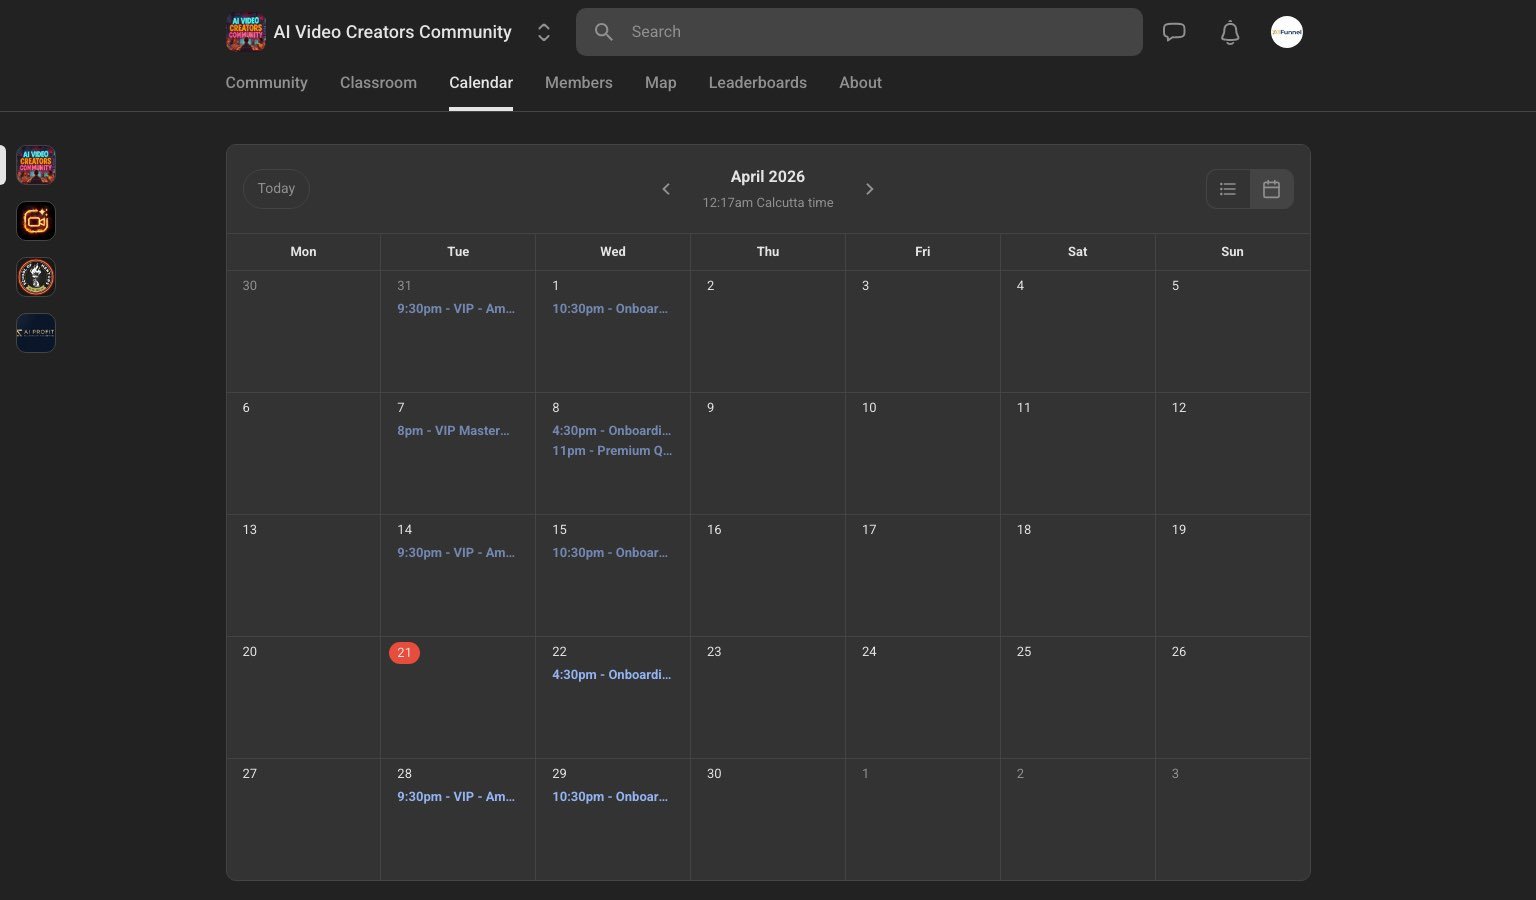The image size is (1536, 900).
Task: Click the search magnifier icon
Action: point(604,32)
